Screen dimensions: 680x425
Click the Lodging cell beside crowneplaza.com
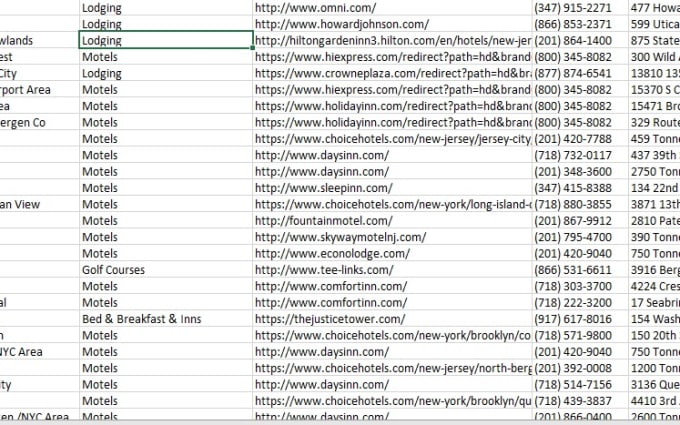tap(166, 73)
